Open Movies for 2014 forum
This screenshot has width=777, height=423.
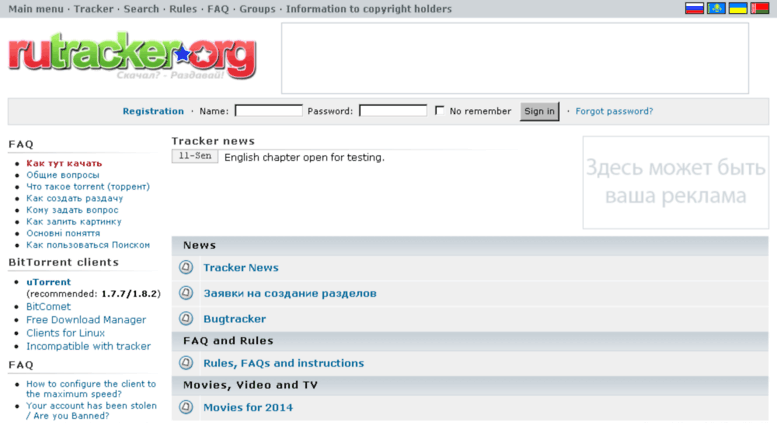point(248,408)
